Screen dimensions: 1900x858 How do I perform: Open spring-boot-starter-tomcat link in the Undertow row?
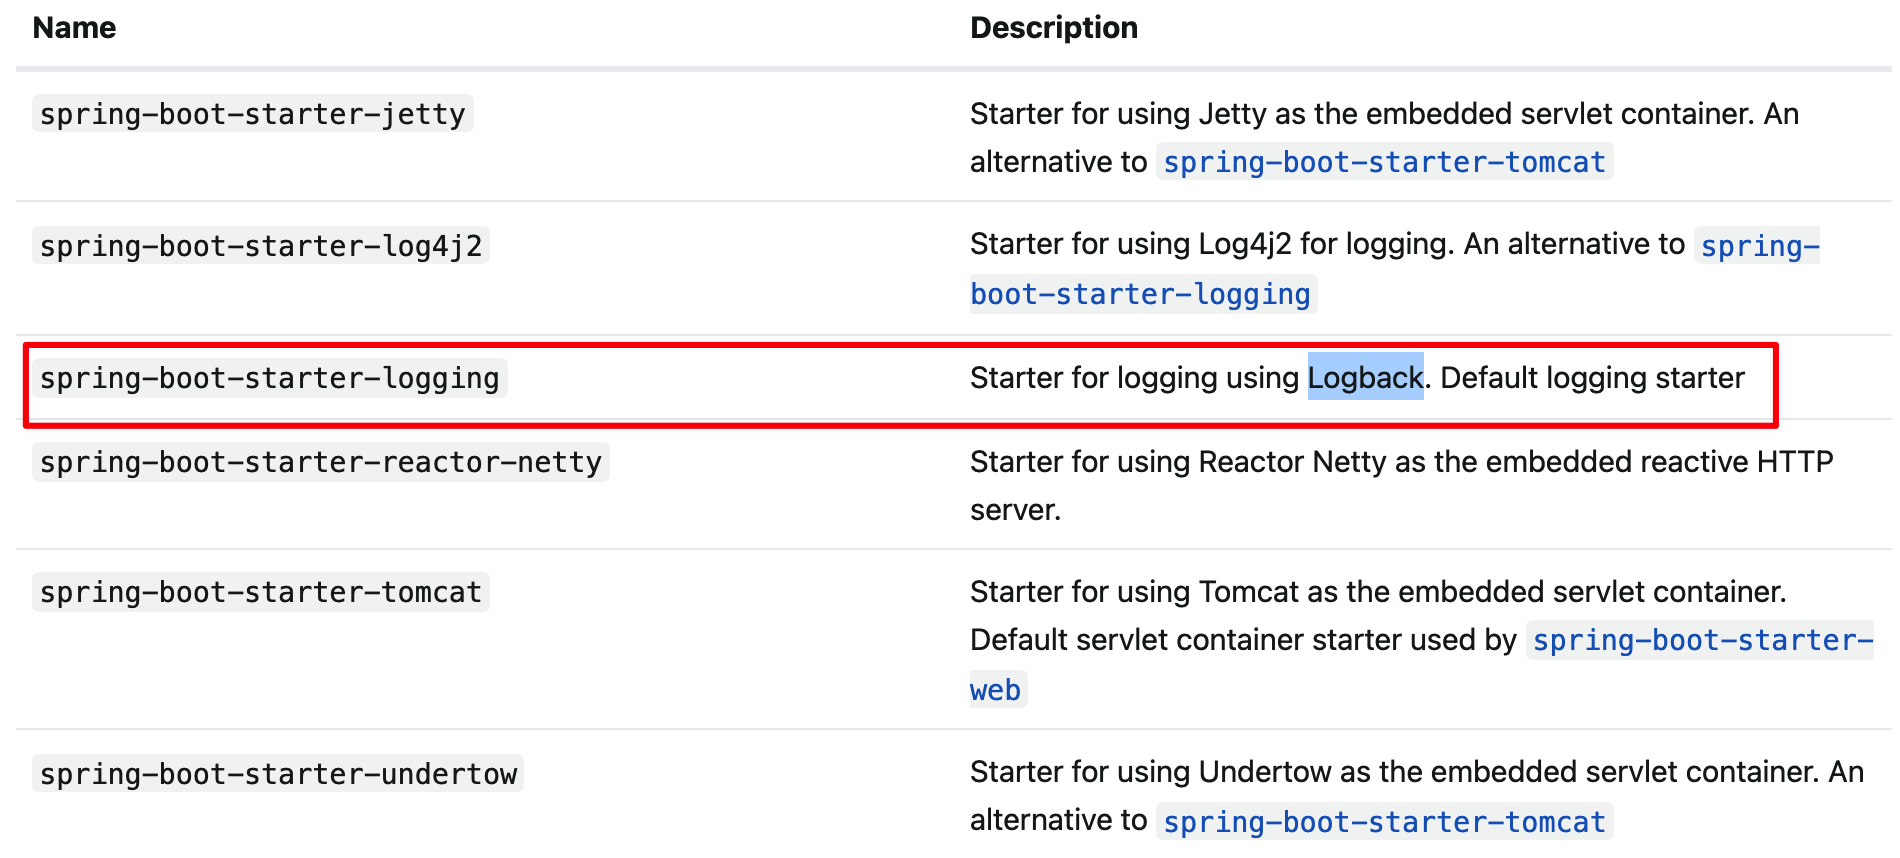point(1384,822)
